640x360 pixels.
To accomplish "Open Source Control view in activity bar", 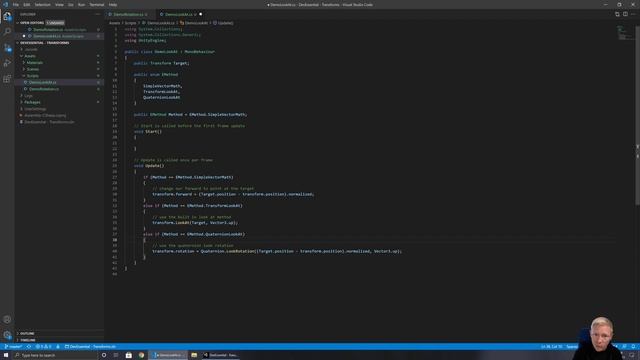I will [7, 48].
